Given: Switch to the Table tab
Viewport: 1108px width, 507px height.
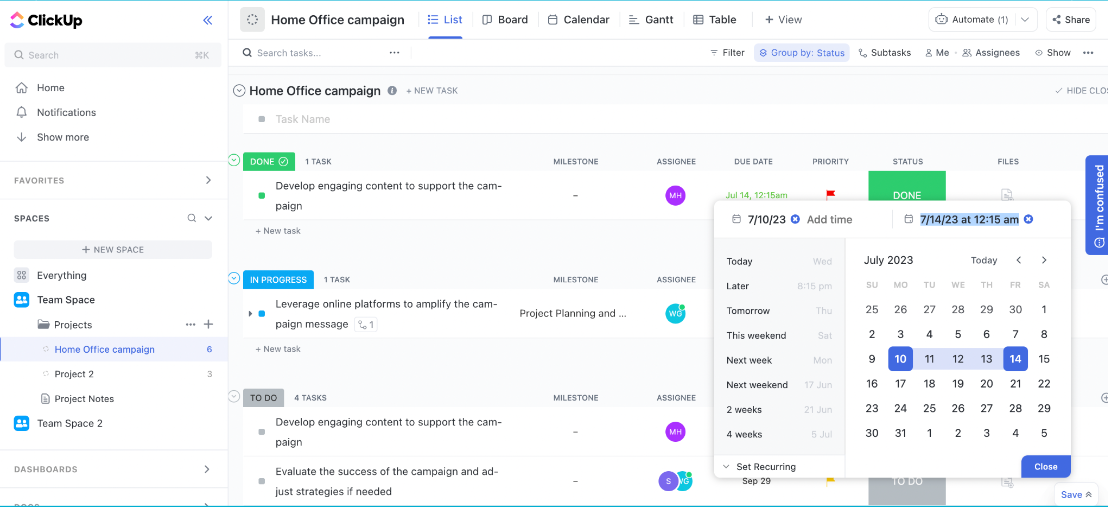Looking at the screenshot, I should (x=714, y=20).
